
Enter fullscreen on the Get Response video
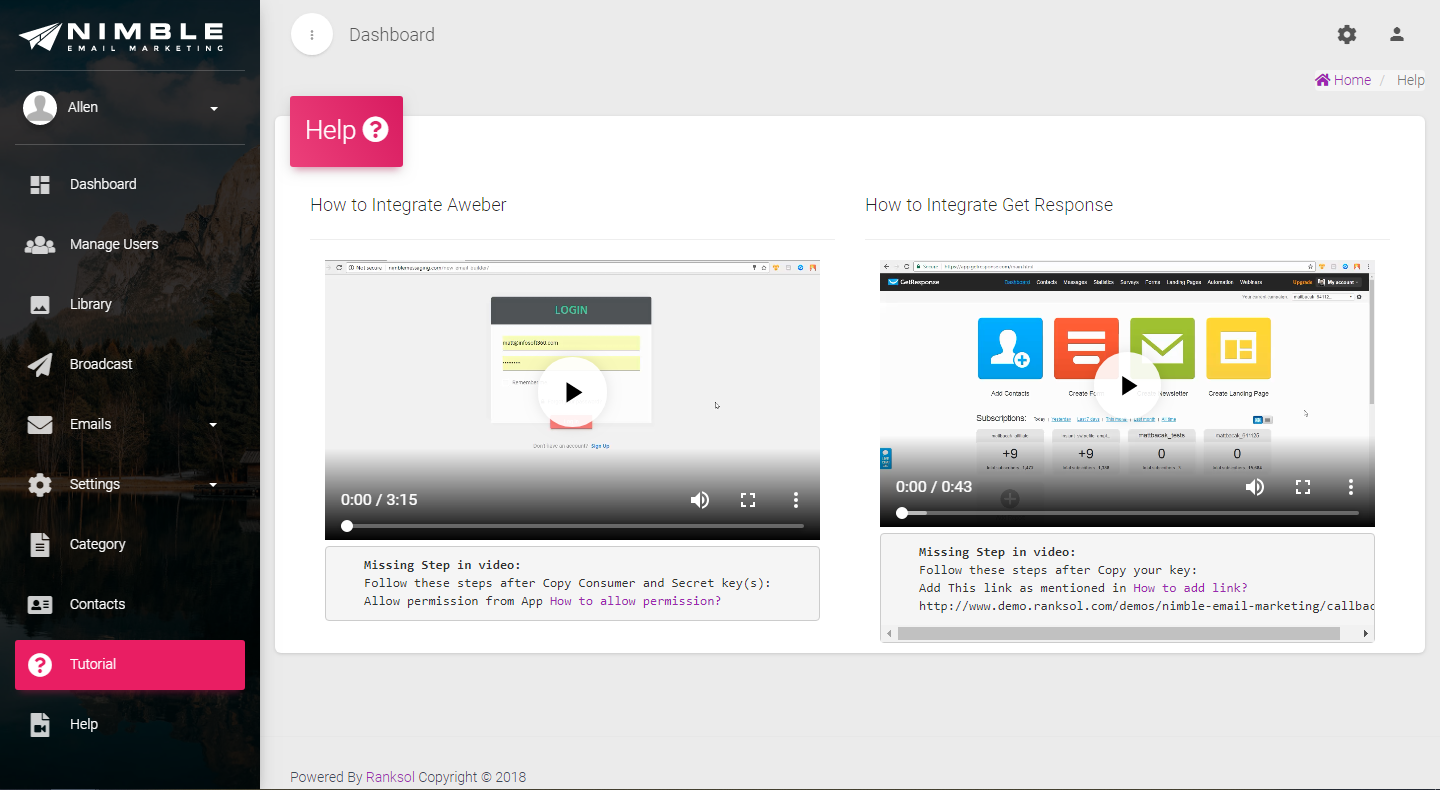pos(1303,487)
